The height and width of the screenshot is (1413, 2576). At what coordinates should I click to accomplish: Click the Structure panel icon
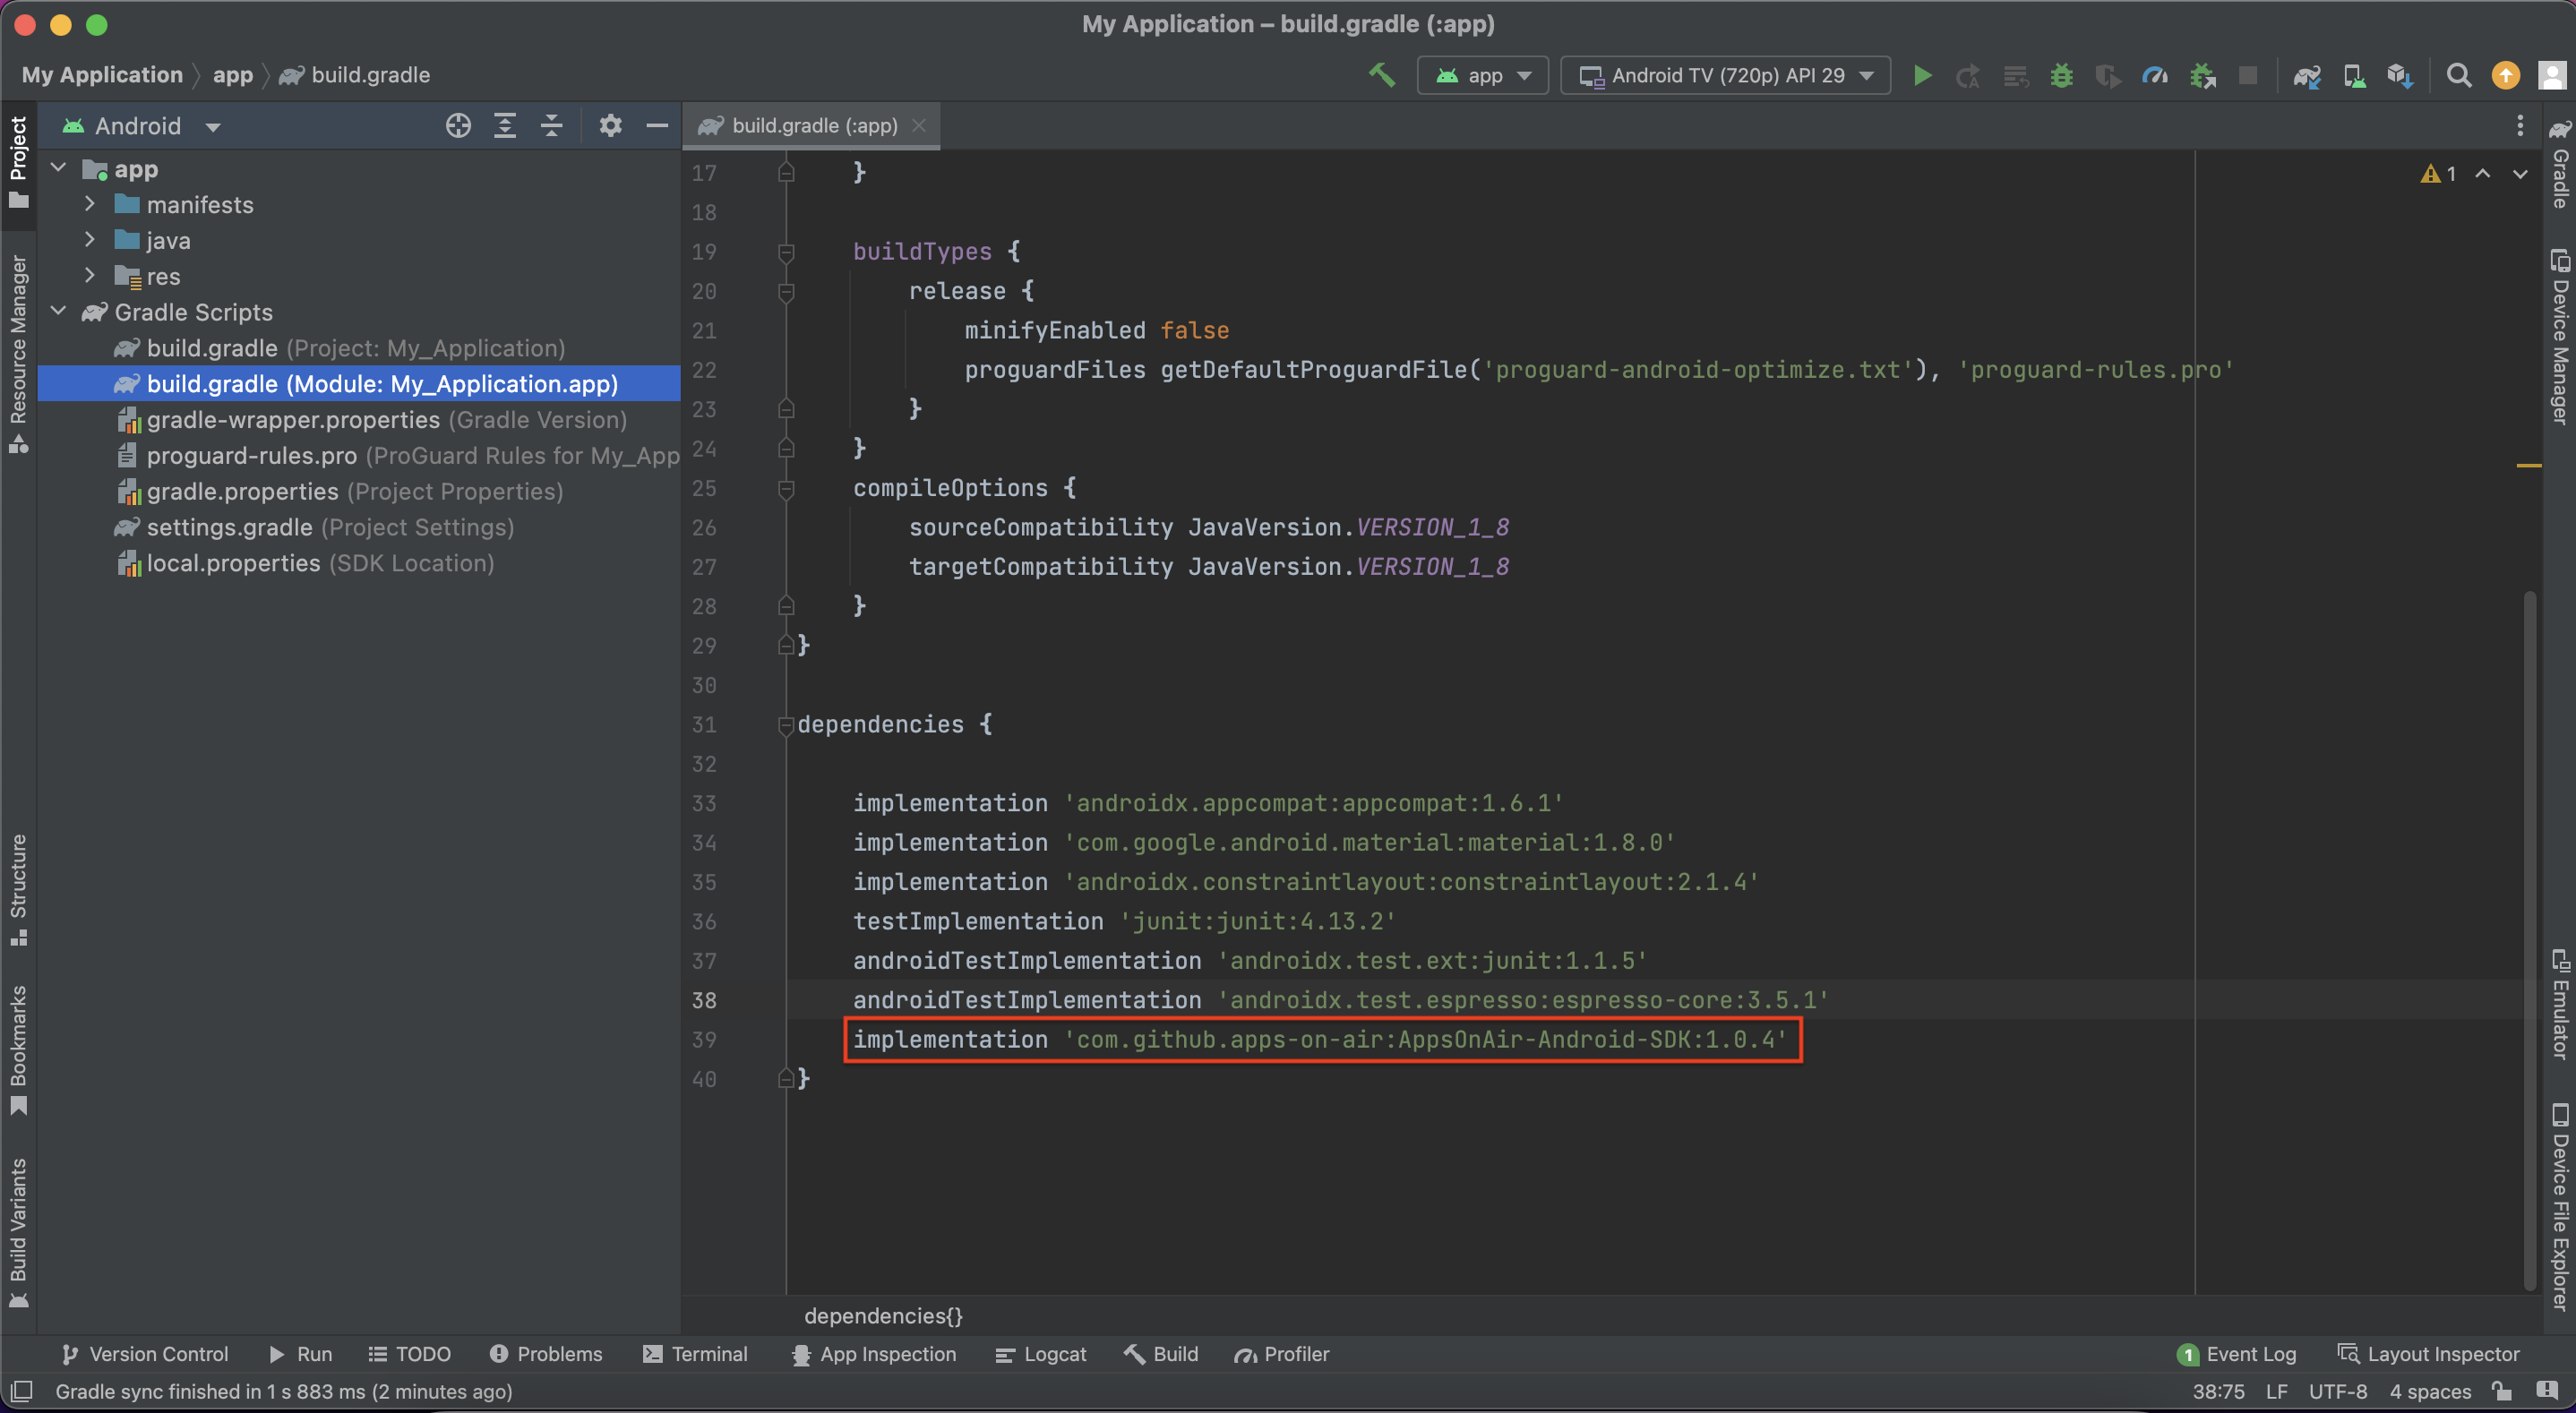click(19, 922)
